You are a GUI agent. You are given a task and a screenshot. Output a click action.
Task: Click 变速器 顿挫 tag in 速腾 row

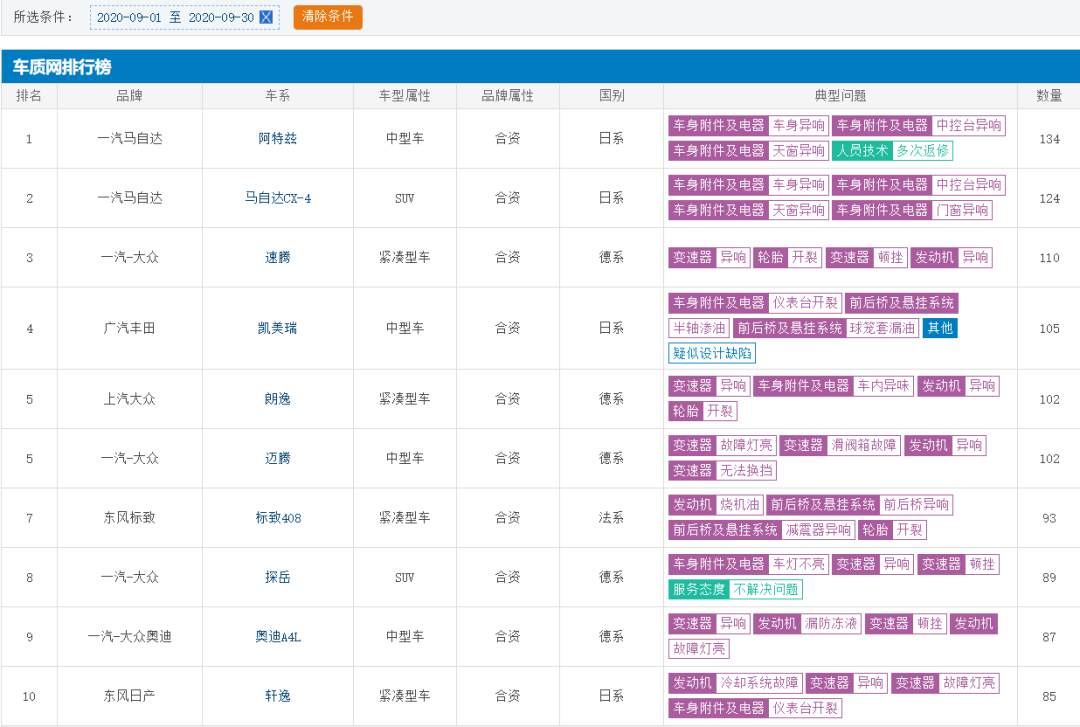point(866,257)
